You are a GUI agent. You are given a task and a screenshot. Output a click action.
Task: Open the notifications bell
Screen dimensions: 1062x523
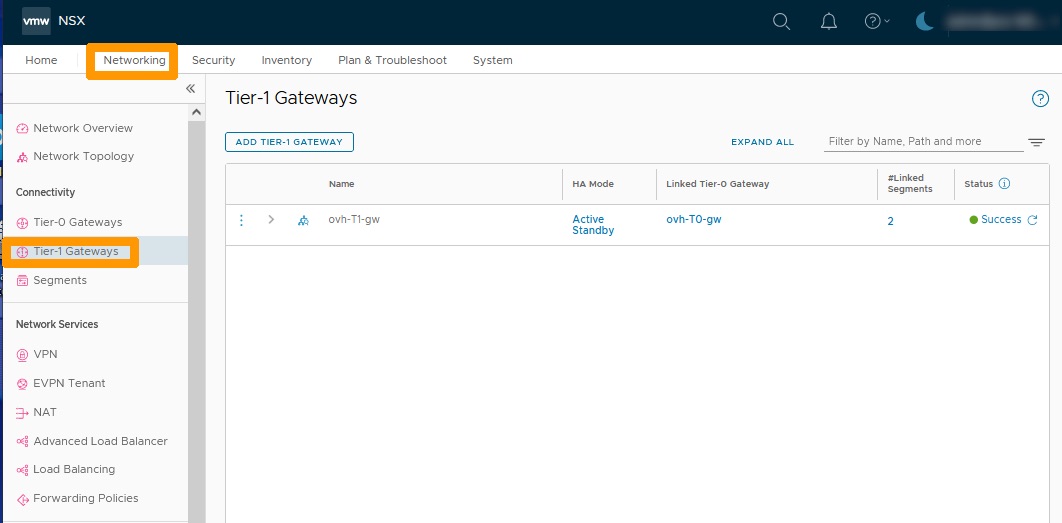pos(828,22)
